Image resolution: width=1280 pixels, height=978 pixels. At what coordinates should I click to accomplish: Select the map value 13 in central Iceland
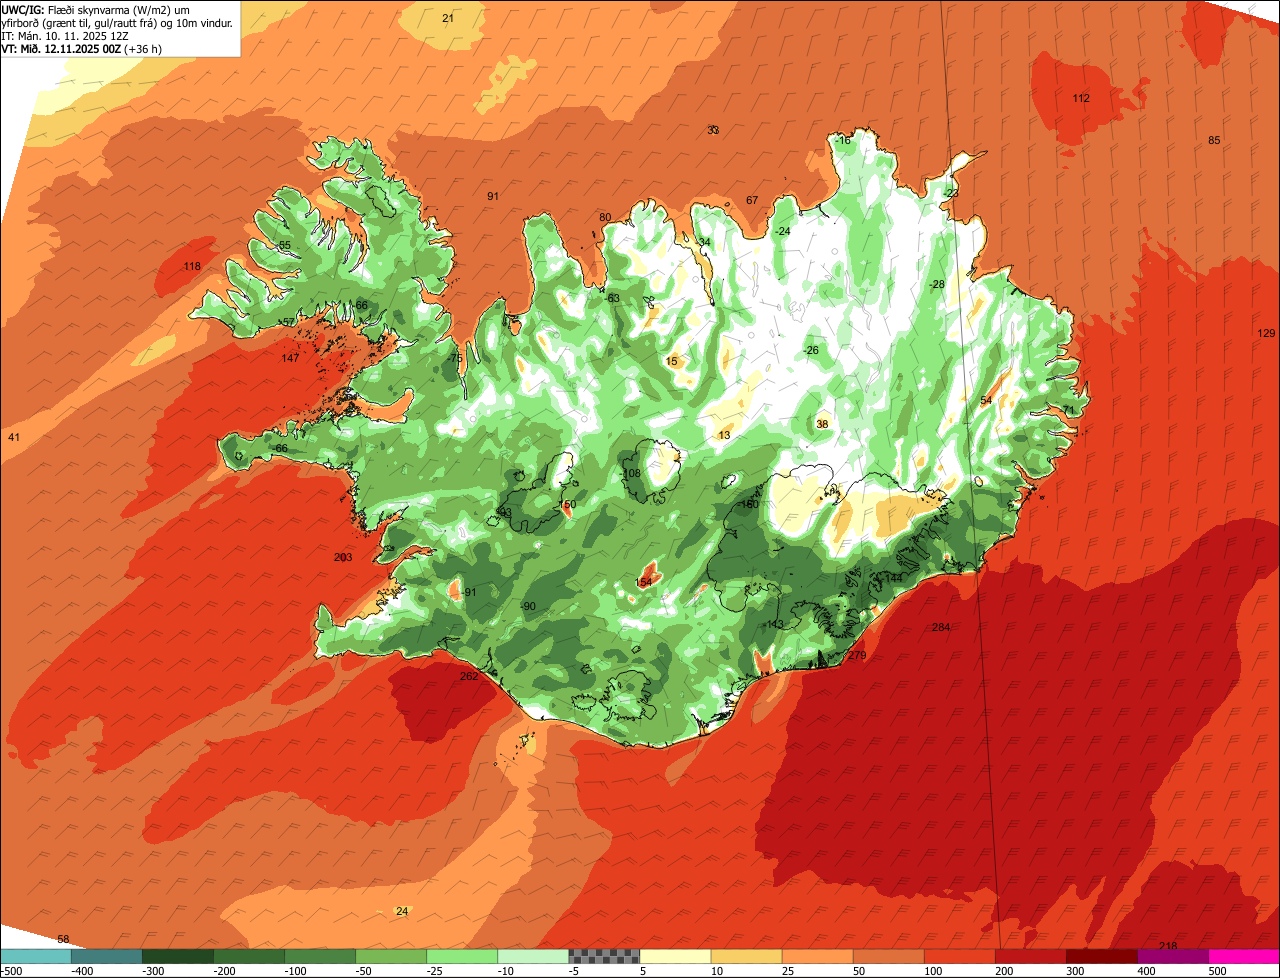pyautogui.click(x=724, y=435)
